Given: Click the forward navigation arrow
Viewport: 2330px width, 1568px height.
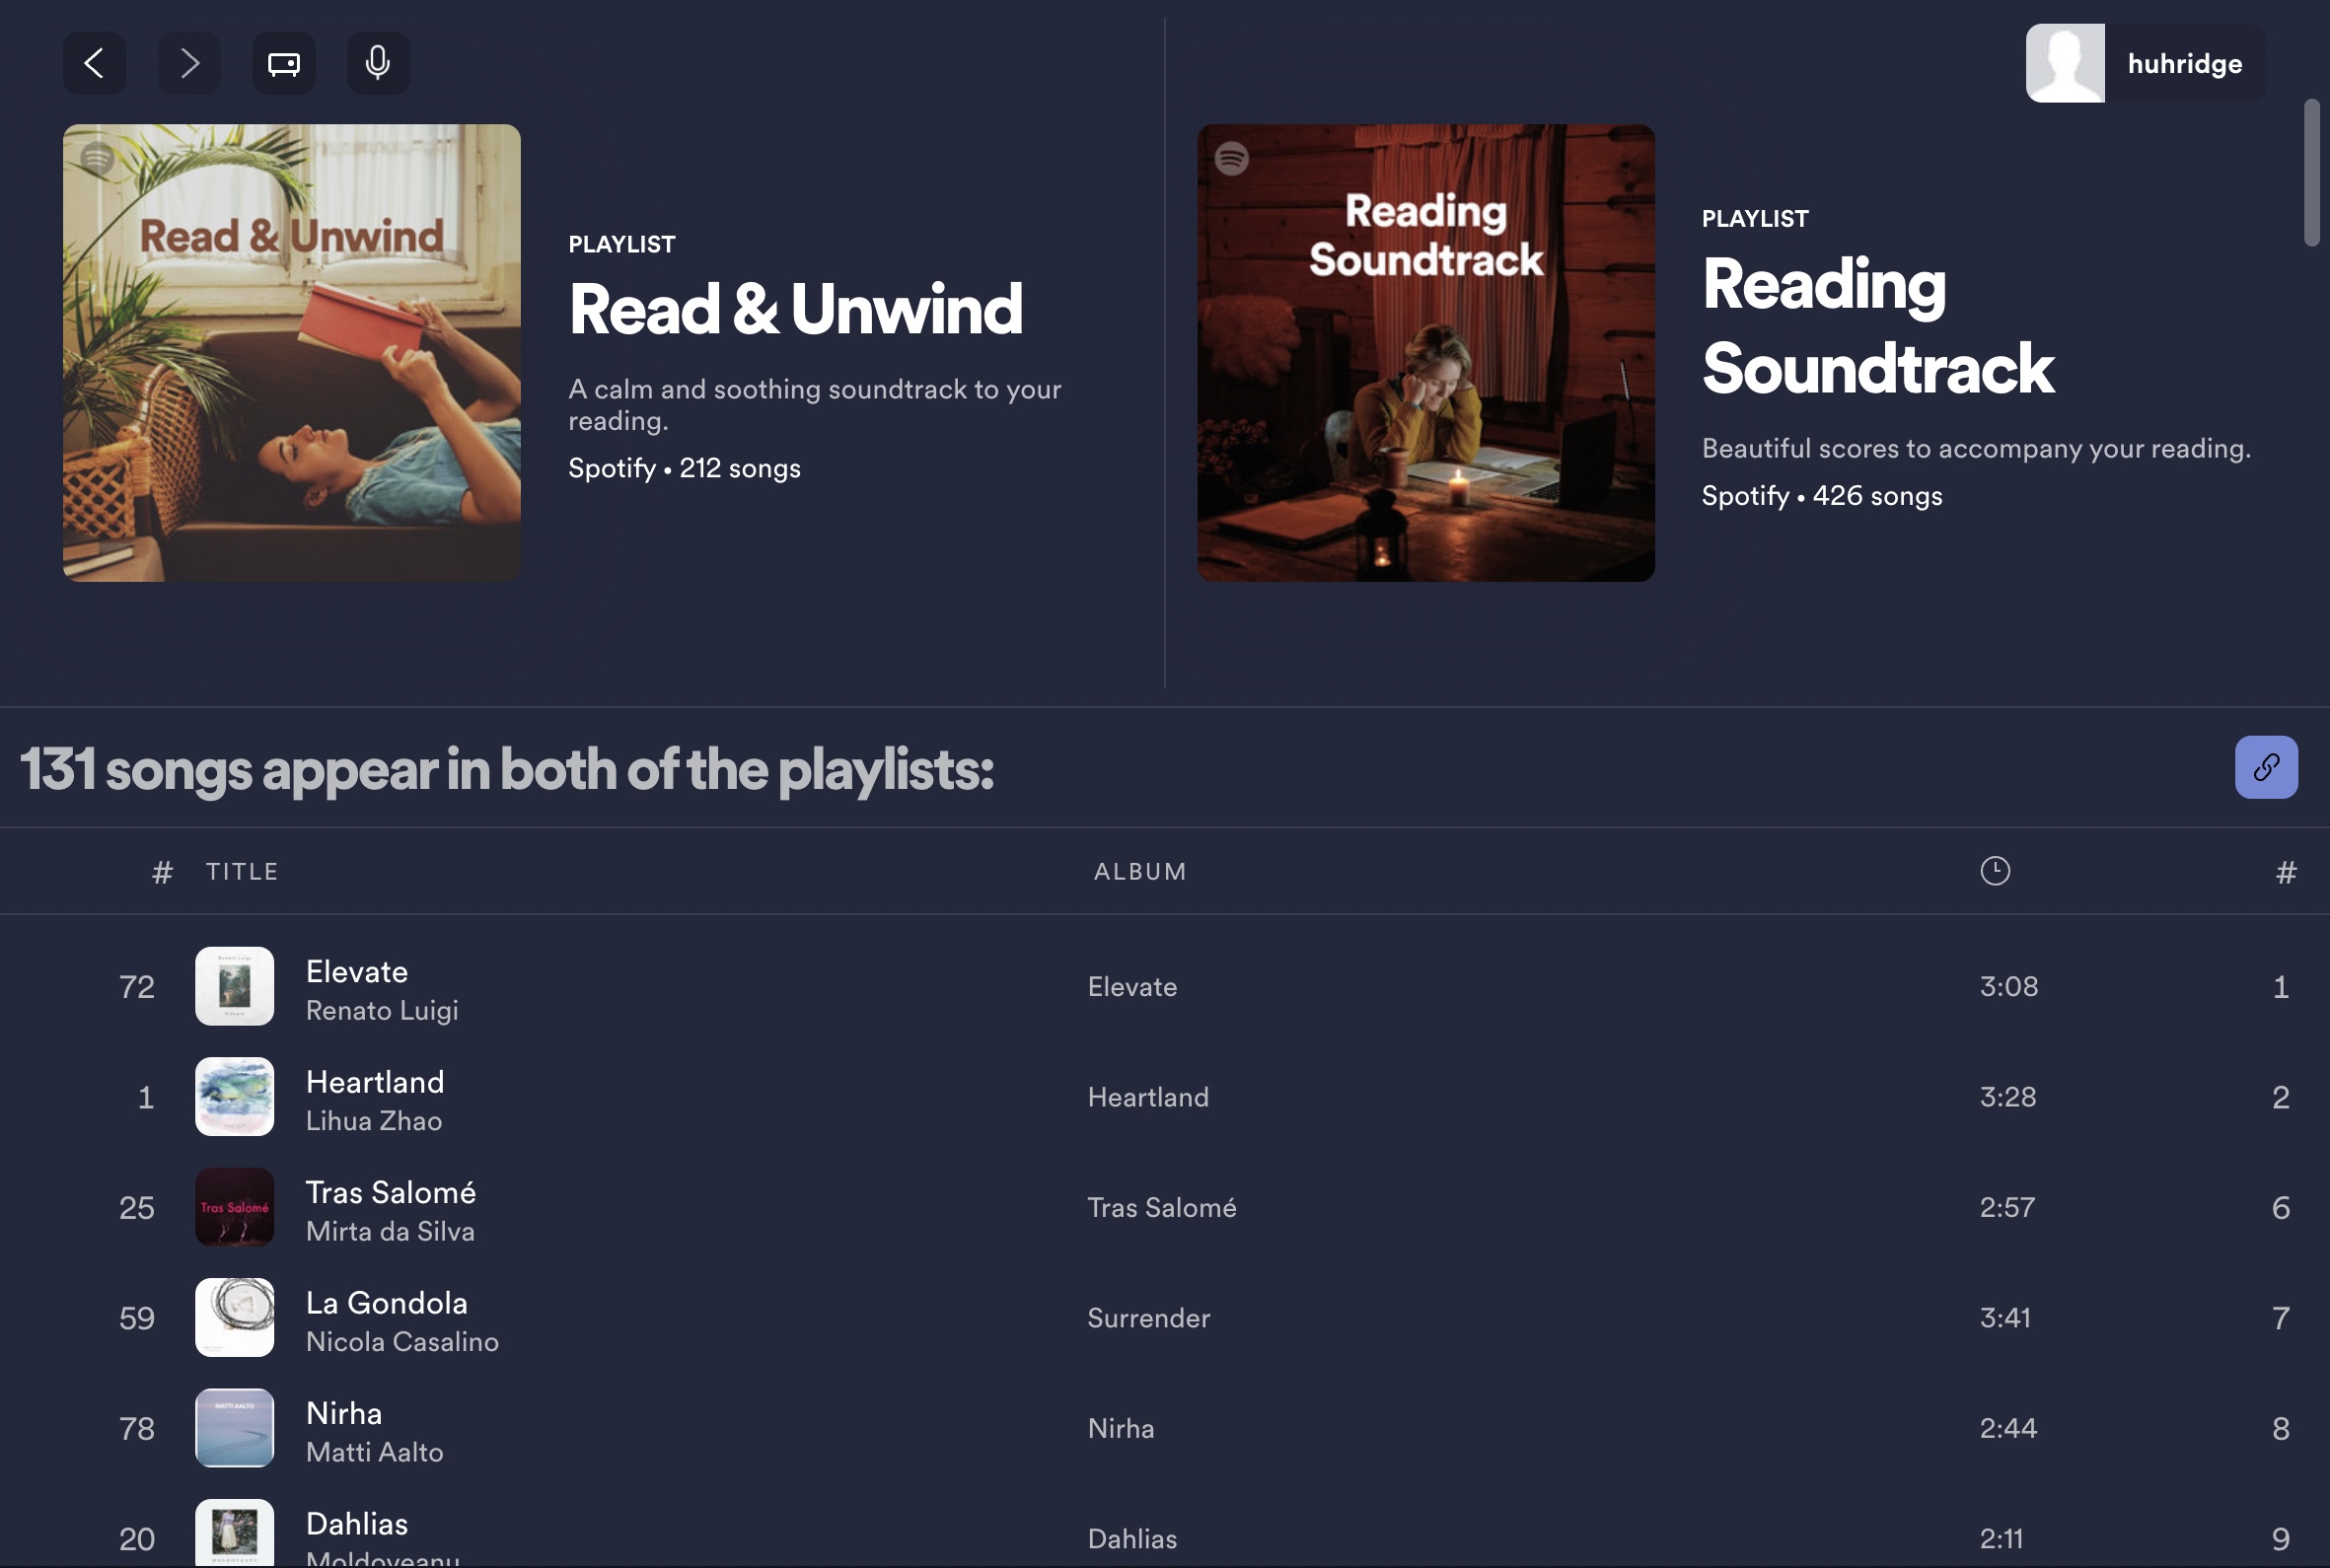Looking at the screenshot, I should (x=189, y=63).
